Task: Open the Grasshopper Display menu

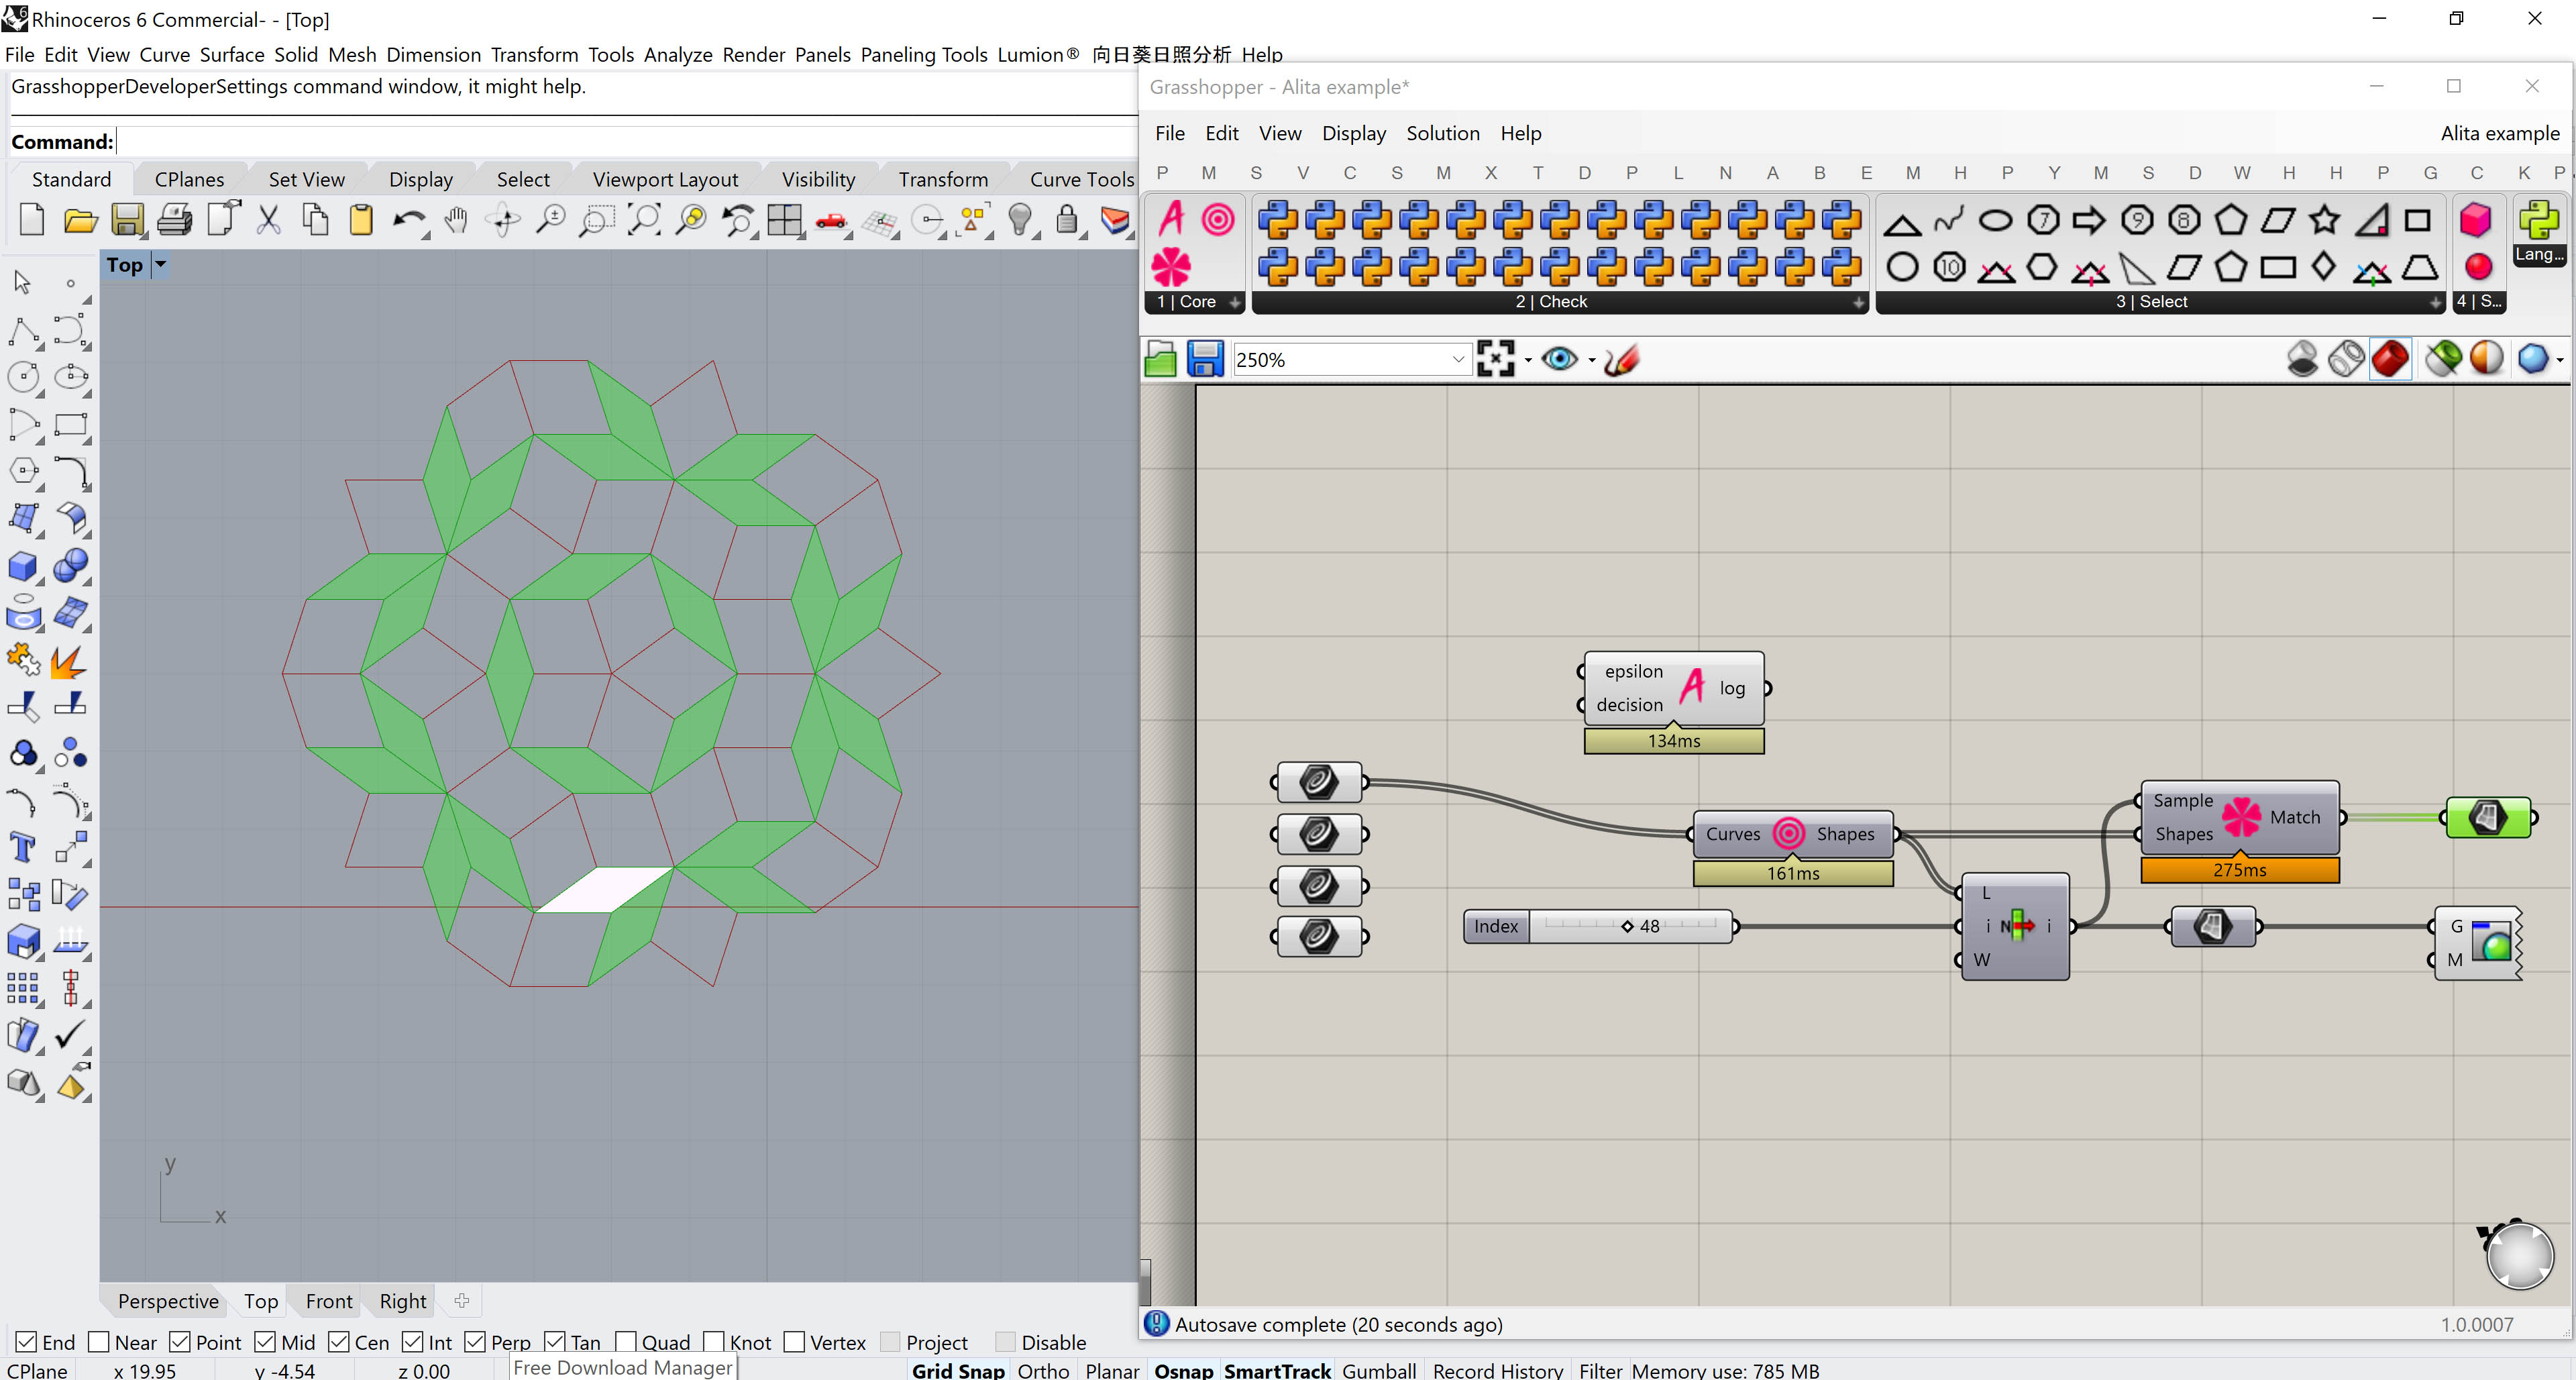Action: tap(1353, 133)
